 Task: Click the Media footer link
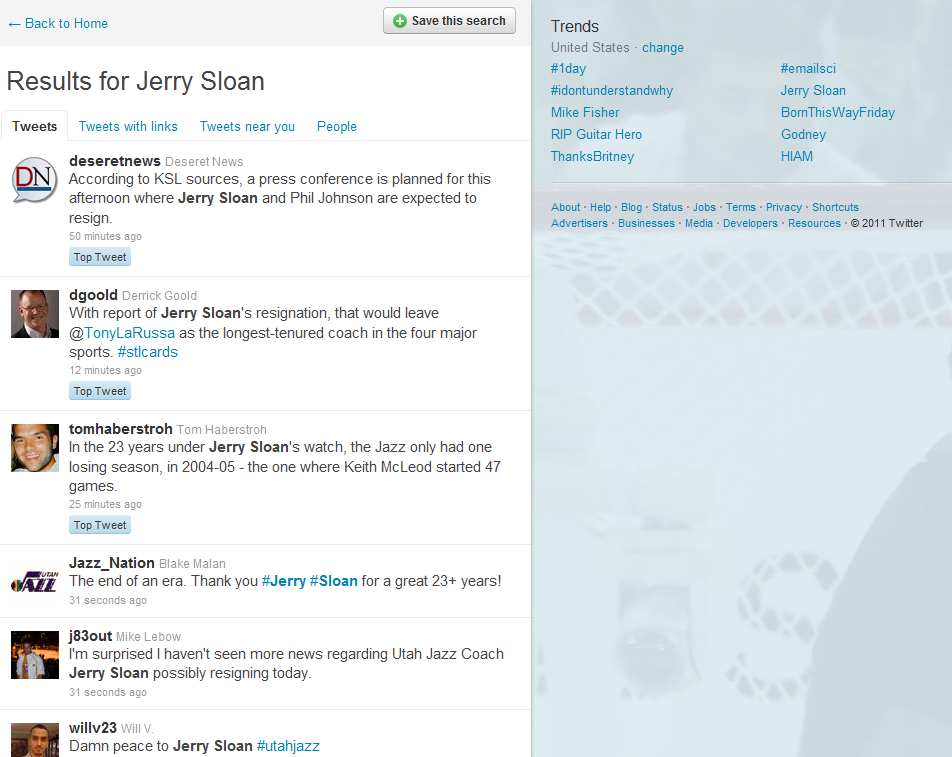tap(699, 223)
